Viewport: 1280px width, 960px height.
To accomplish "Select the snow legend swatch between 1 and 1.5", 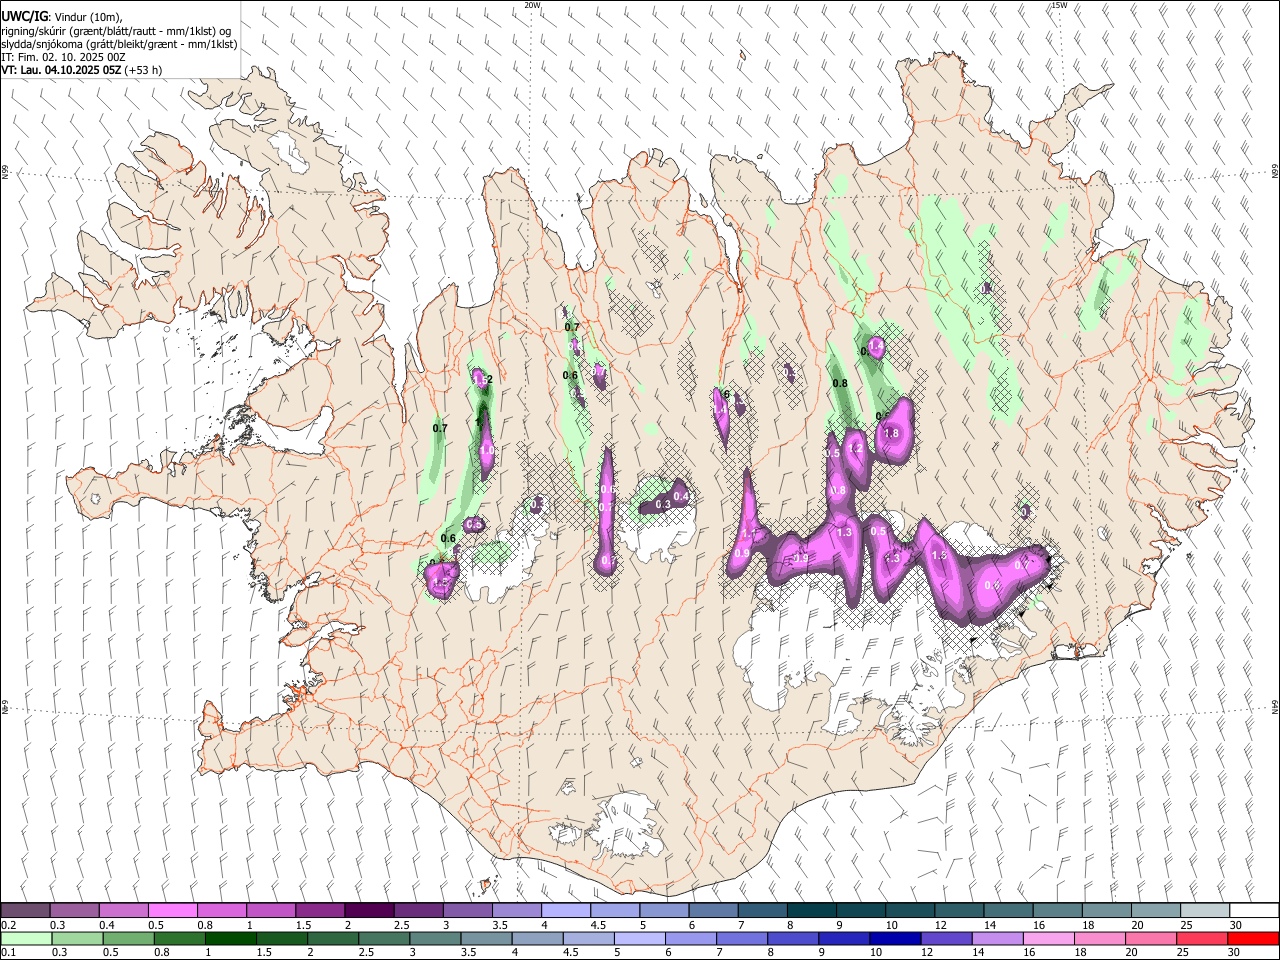I will click(x=271, y=911).
